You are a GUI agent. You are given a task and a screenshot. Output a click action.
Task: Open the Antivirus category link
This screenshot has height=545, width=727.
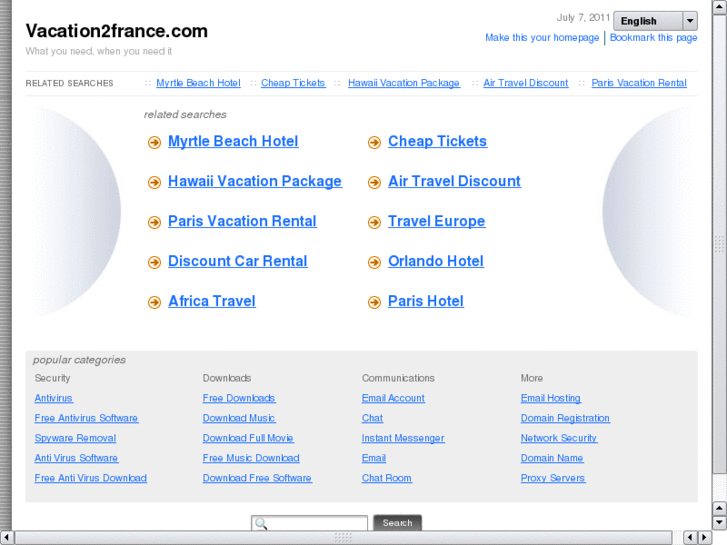tap(54, 398)
